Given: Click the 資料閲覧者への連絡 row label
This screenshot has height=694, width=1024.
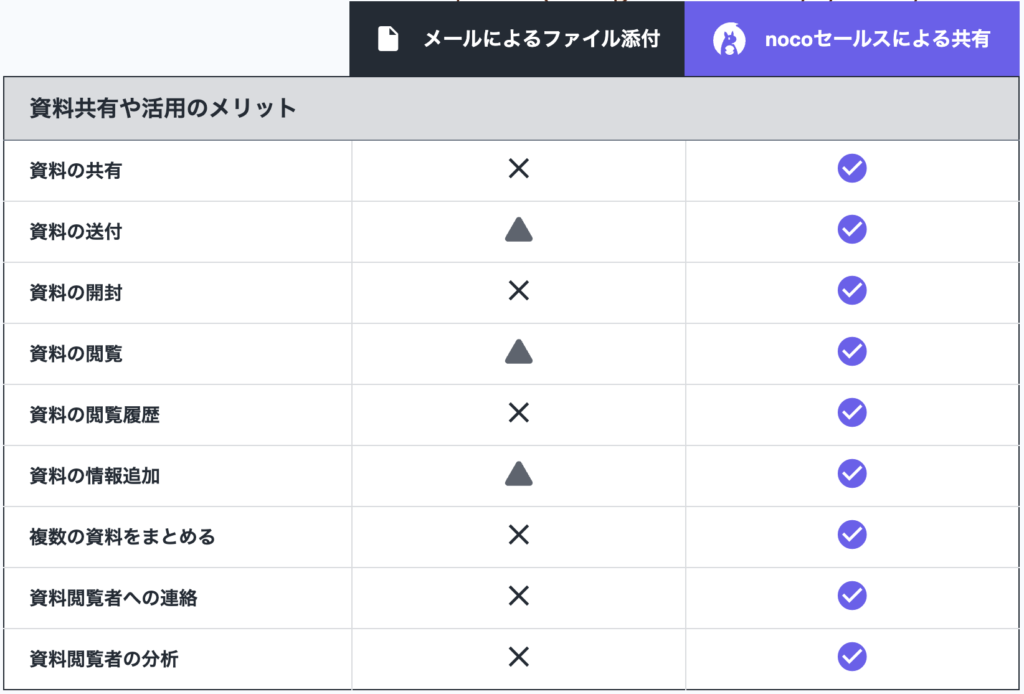Looking at the screenshot, I should (113, 598).
